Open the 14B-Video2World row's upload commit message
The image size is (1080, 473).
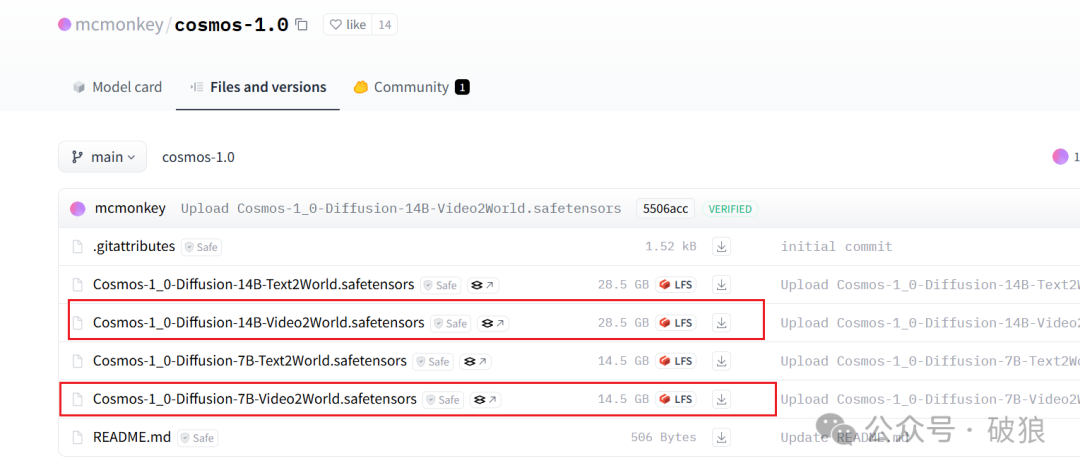930,322
